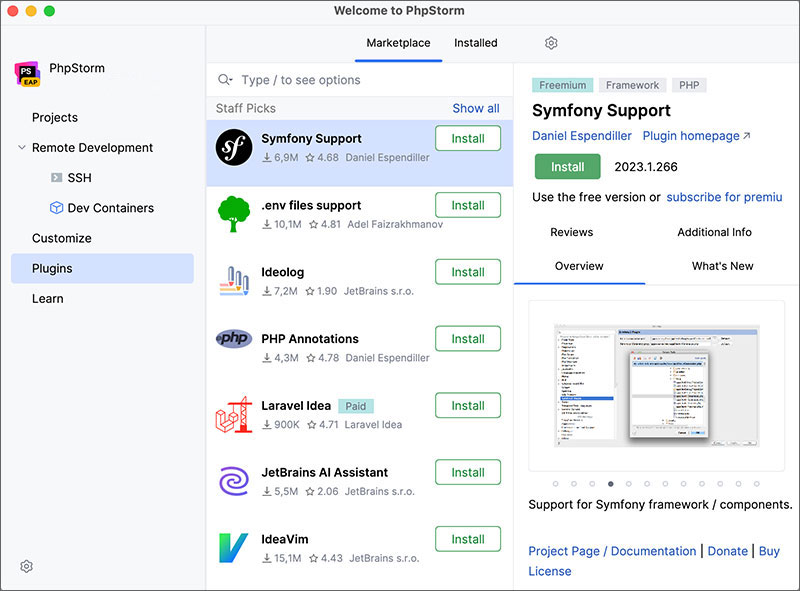Select the Overview tab

pyautogui.click(x=579, y=266)
